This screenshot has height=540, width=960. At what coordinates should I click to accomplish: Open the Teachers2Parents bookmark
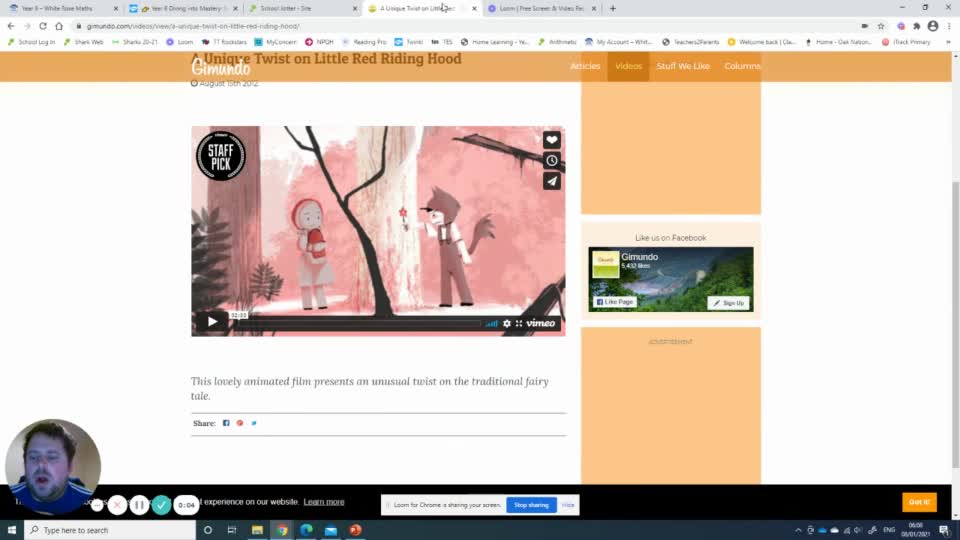pyautogui.click(x=691, y=42)
